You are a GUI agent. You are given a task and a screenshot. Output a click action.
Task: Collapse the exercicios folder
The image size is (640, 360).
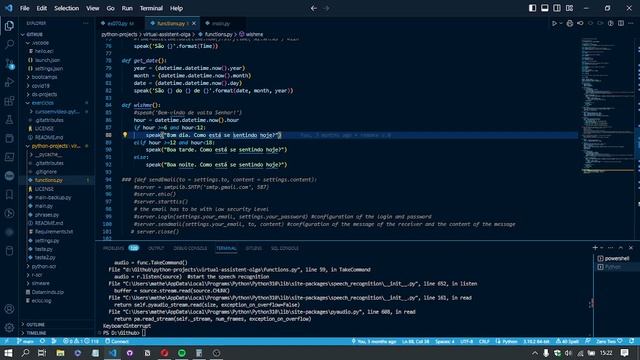pos(42,103)
